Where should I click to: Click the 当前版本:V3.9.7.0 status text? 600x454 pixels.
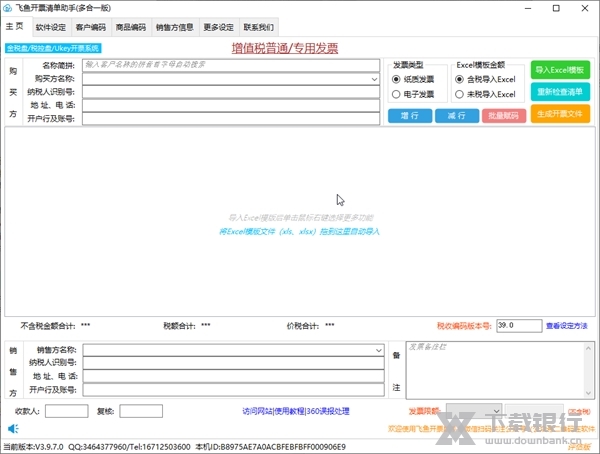(x=34, y=447)
